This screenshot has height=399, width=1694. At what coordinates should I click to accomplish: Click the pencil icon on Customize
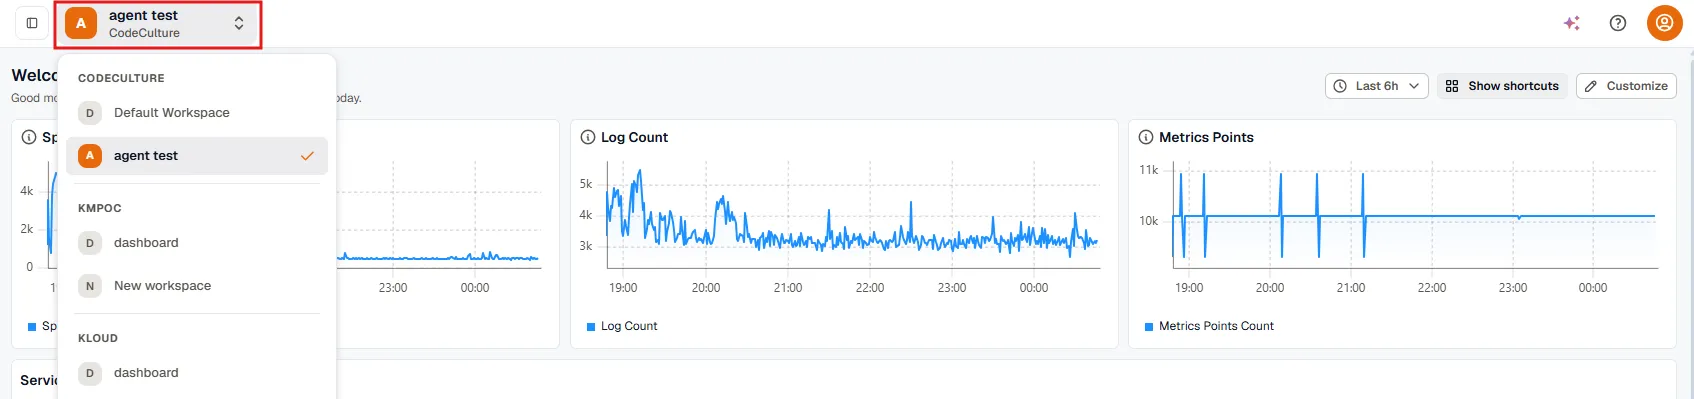[1591, 86]
